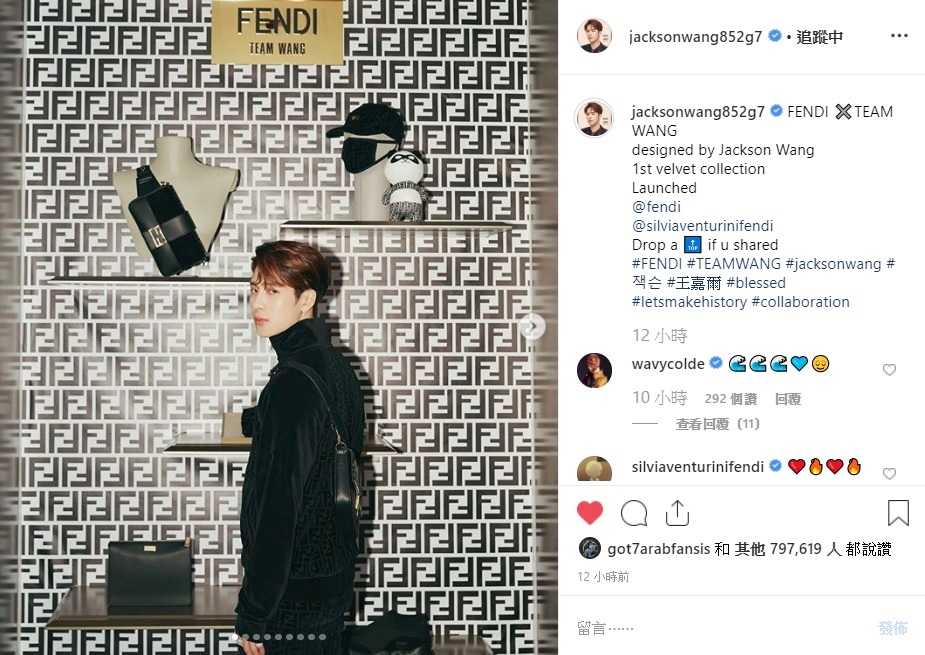Open the #TEAMWANG hashtag
925x655 pixels.
(x=734, y=263)
